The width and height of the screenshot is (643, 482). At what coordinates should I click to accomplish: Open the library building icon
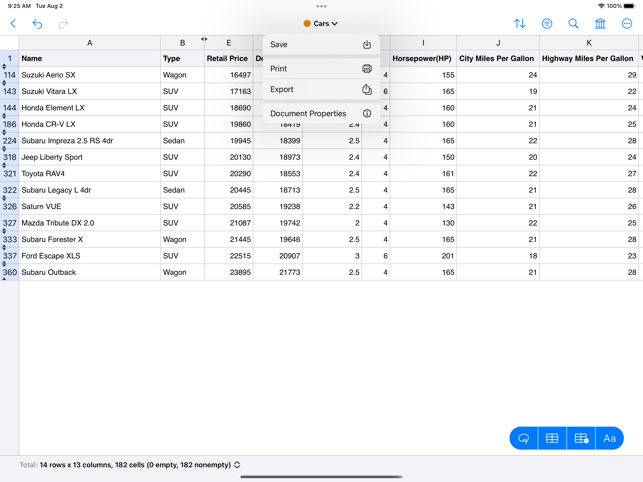(600, 23)
